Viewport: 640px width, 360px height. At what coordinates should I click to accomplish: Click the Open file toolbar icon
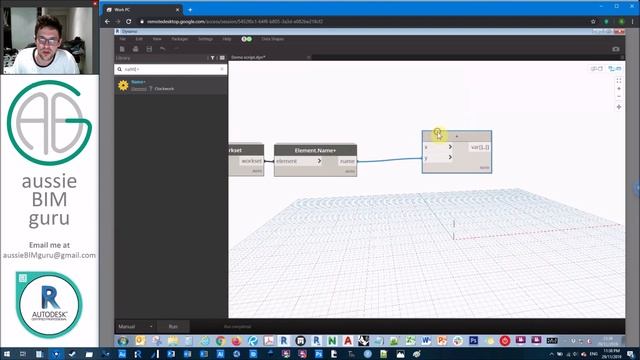[136, 49]
